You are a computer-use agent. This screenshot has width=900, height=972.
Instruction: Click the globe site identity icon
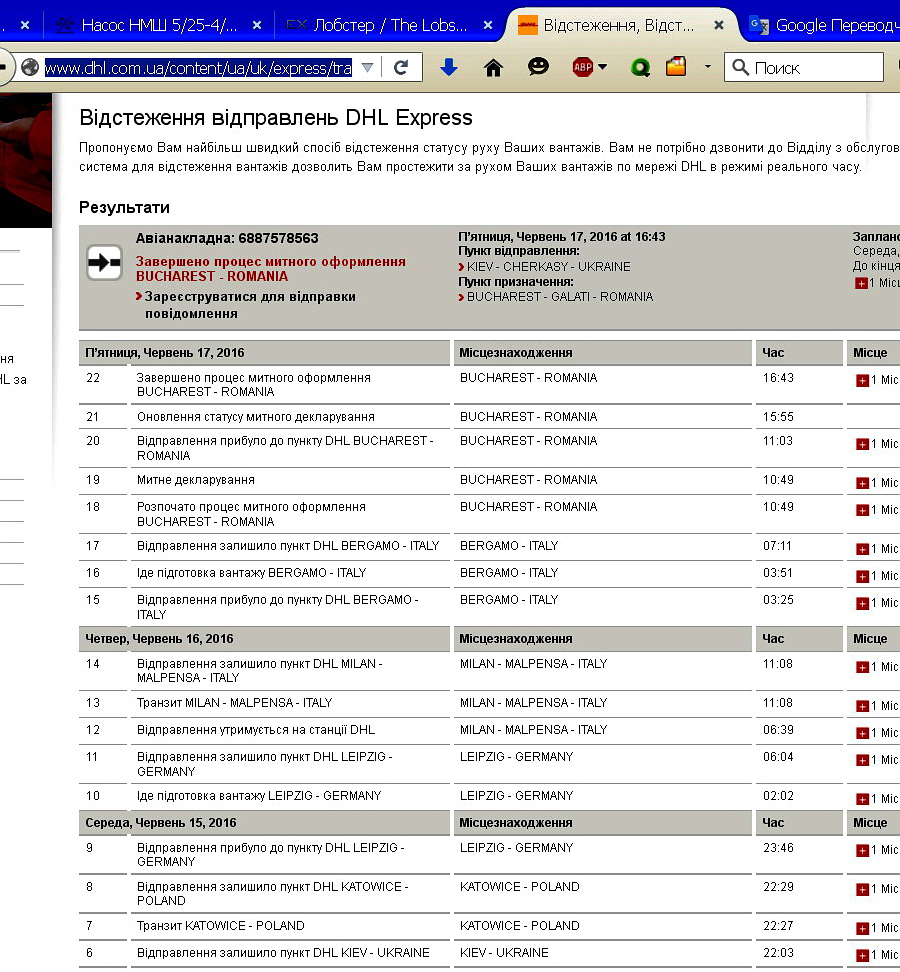(30, 67)
